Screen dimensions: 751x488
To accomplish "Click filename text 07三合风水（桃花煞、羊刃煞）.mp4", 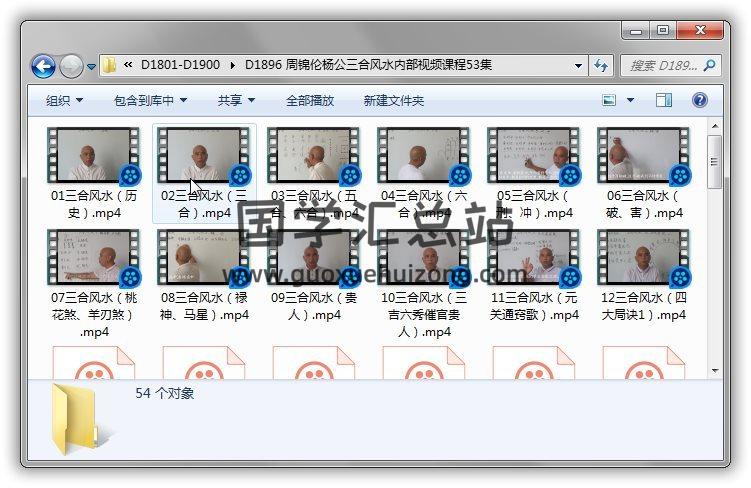I will (x=94, y=315).
